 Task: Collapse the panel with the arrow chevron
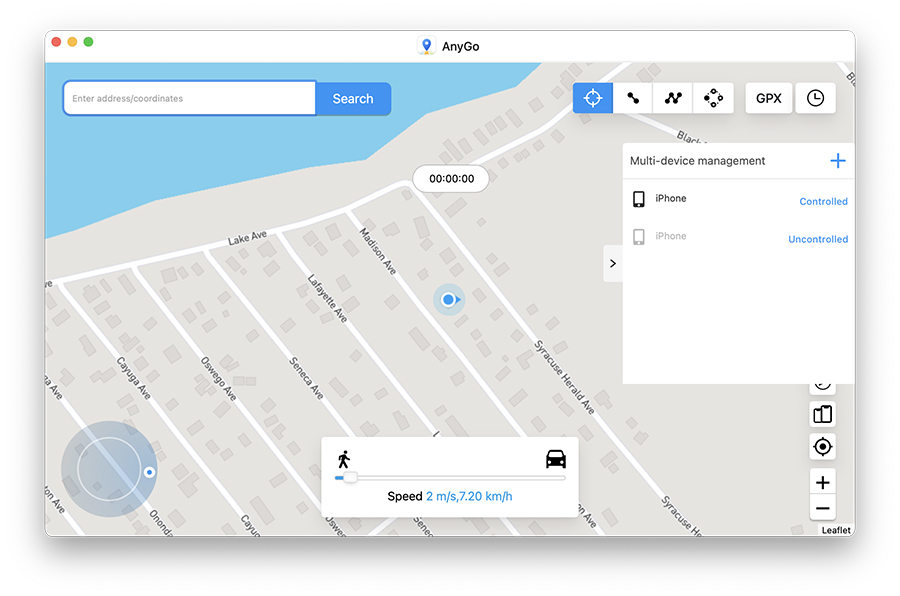click(x=613, y=263)
